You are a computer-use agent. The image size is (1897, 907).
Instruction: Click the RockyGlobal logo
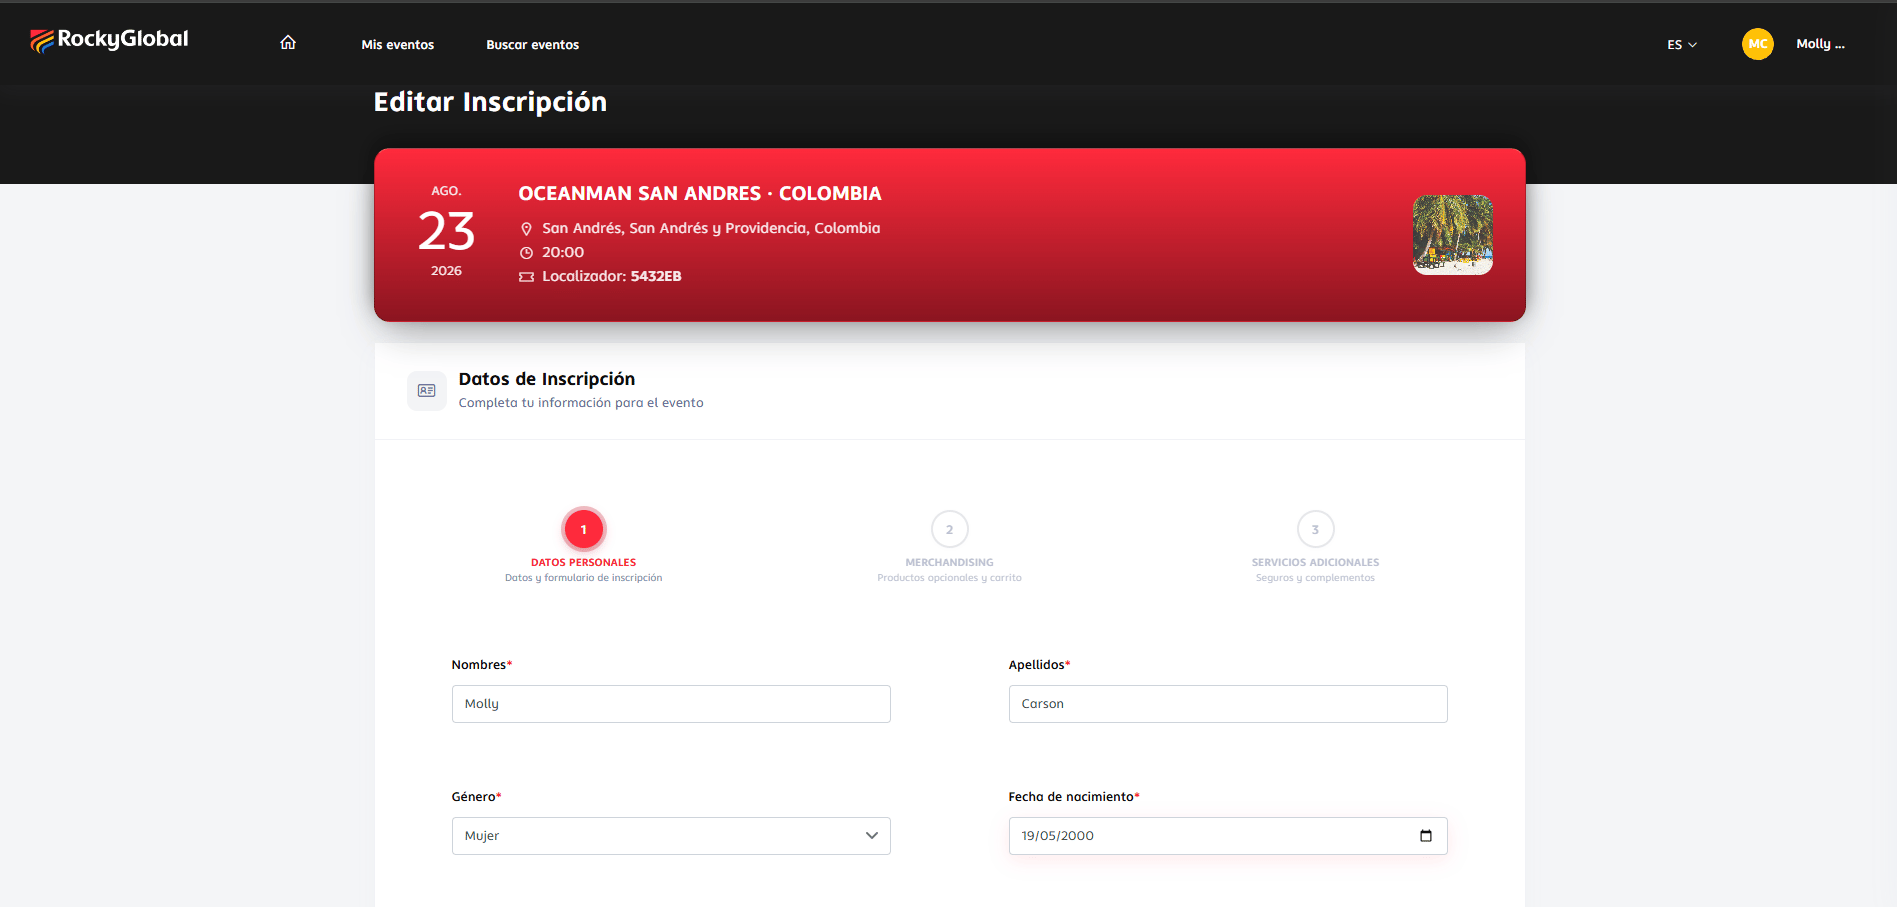click(x=109, y=40)
